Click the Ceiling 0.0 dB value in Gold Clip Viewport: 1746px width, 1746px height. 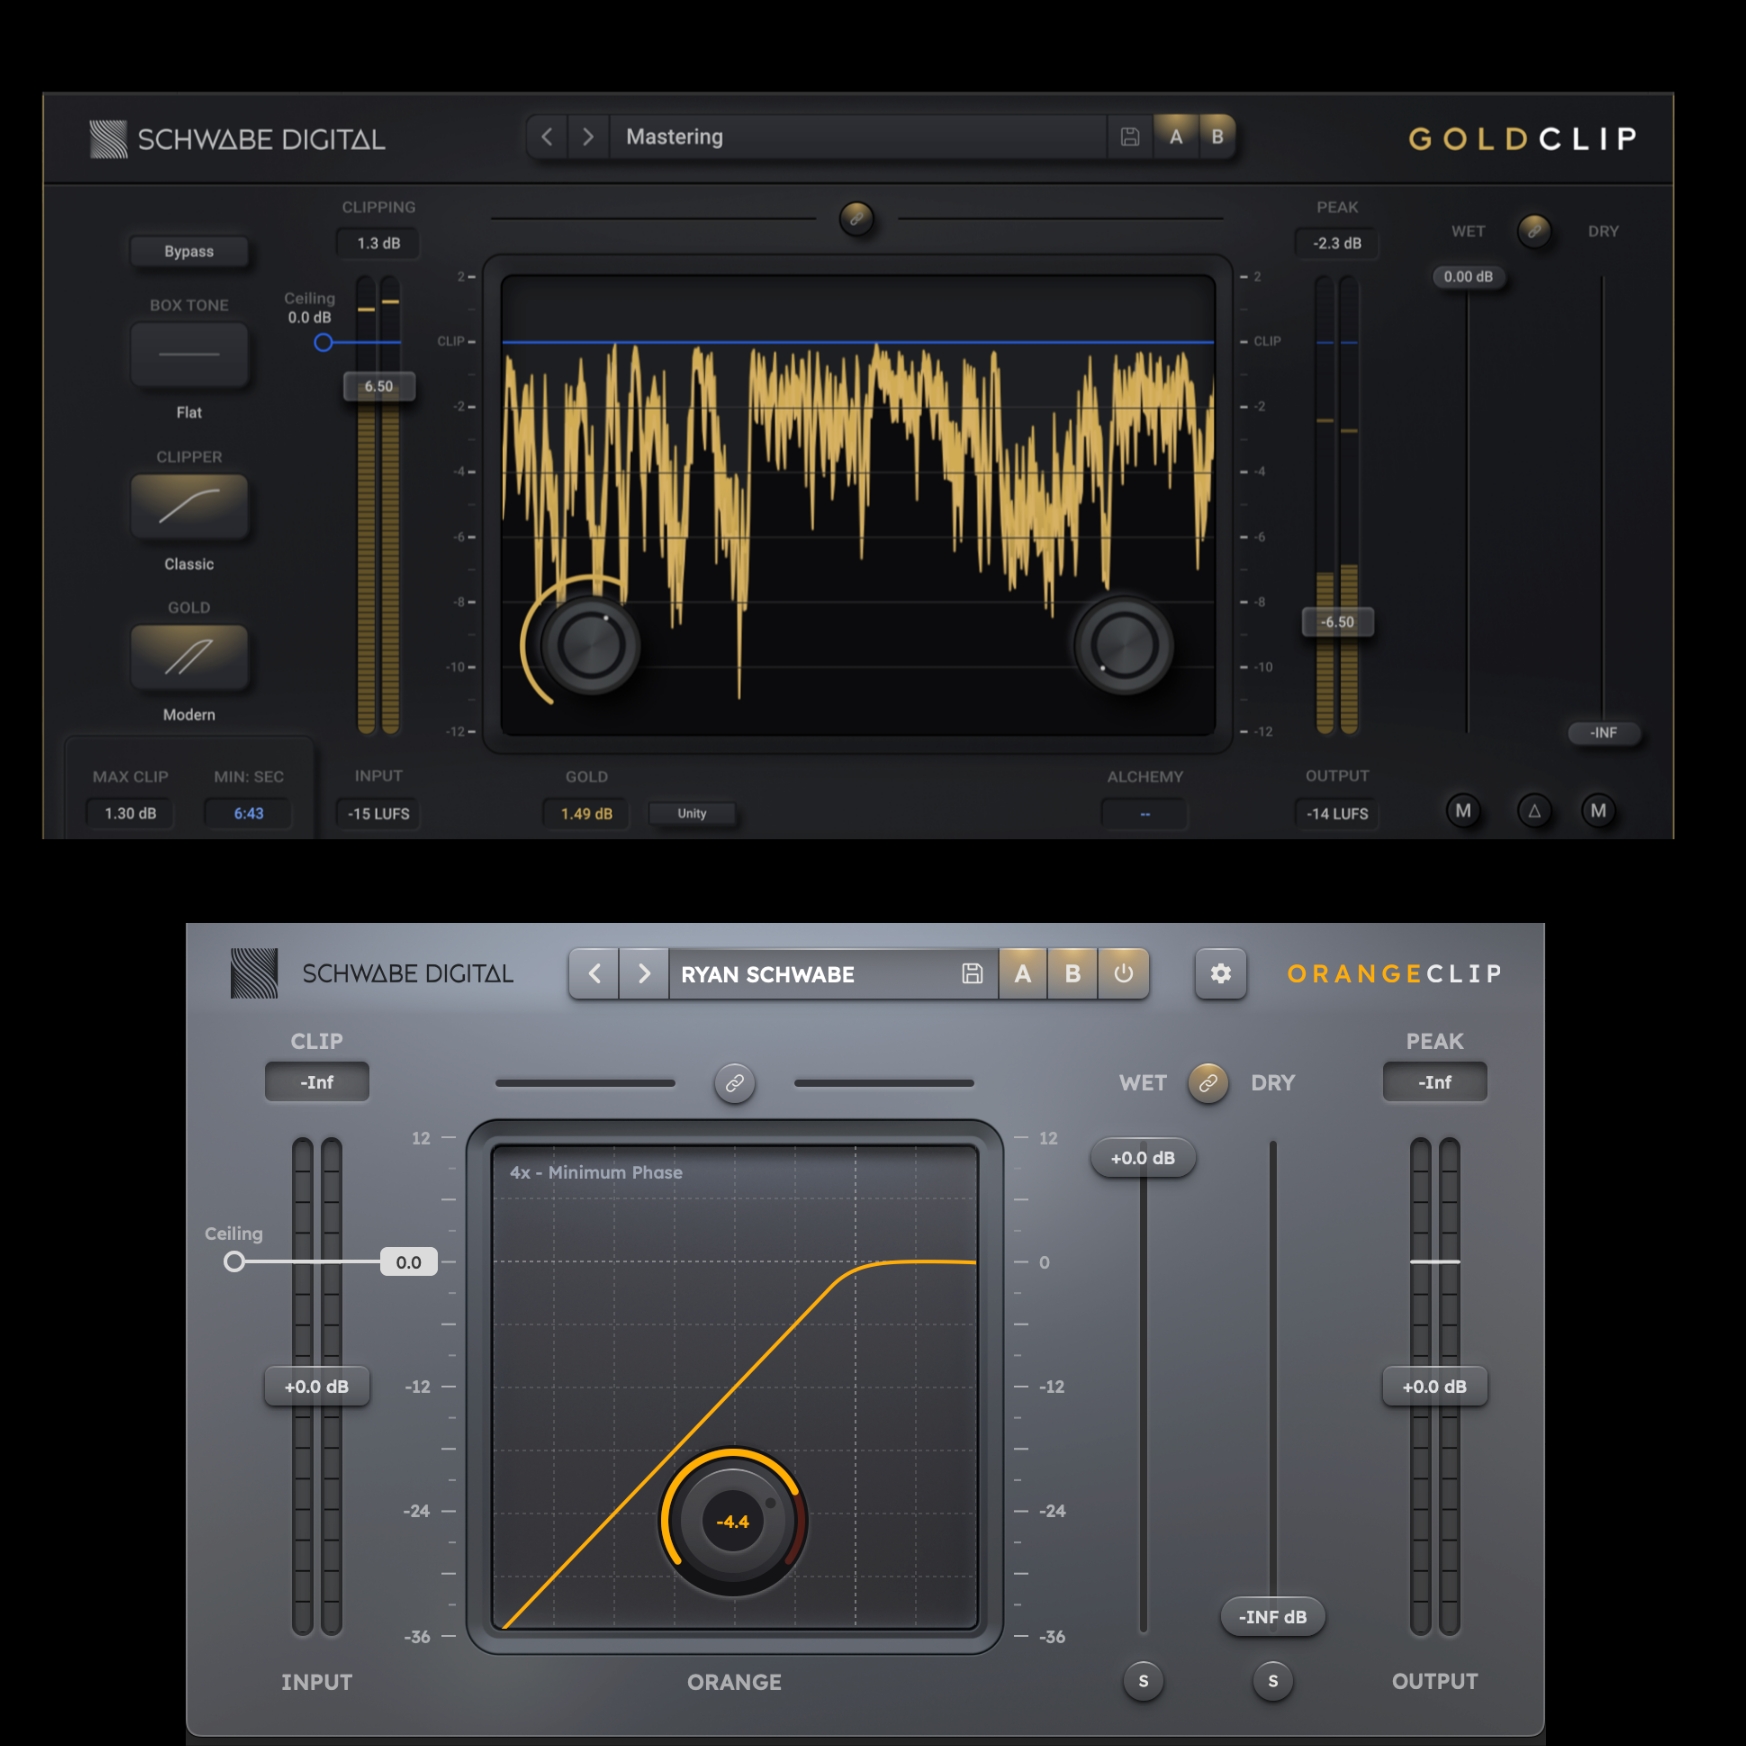pyautogui.click(x=309, y=318)
